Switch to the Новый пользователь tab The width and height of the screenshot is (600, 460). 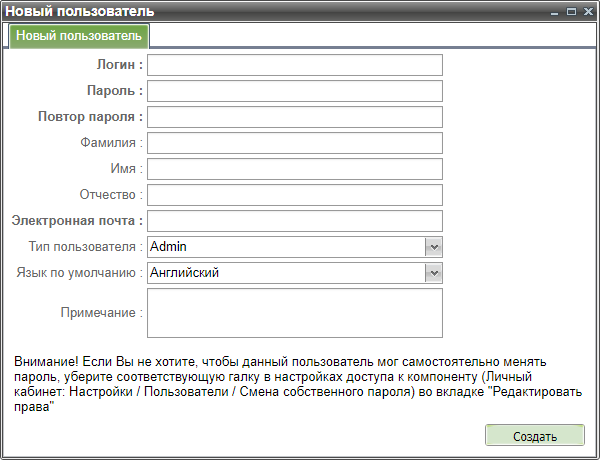coord(79,36)
